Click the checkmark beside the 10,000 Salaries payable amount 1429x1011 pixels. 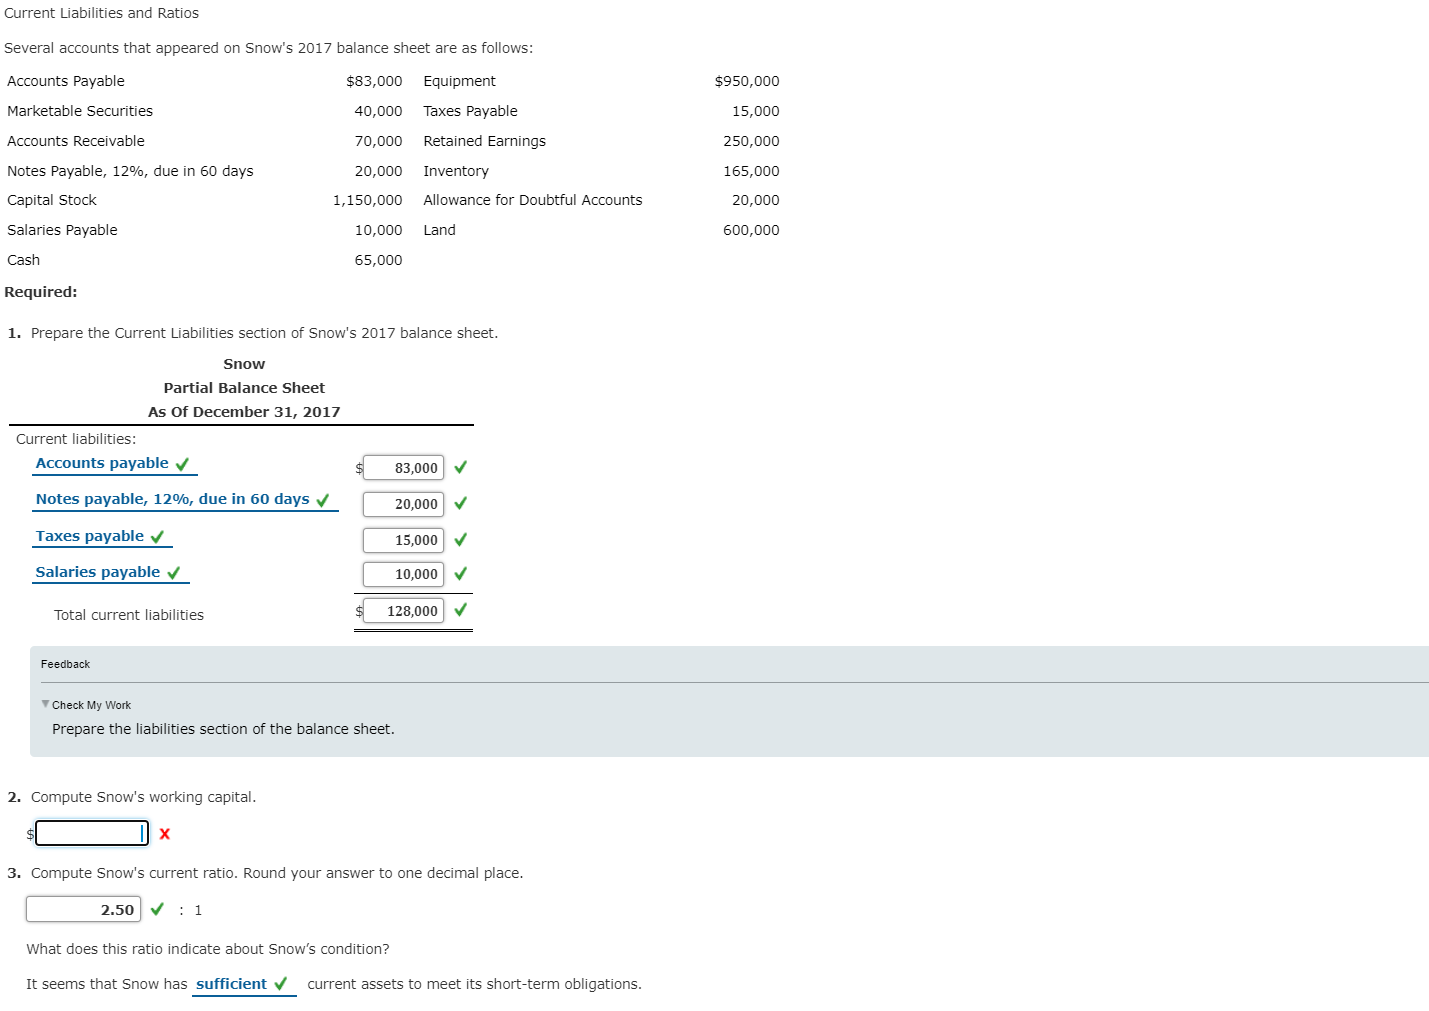[460, 574]
